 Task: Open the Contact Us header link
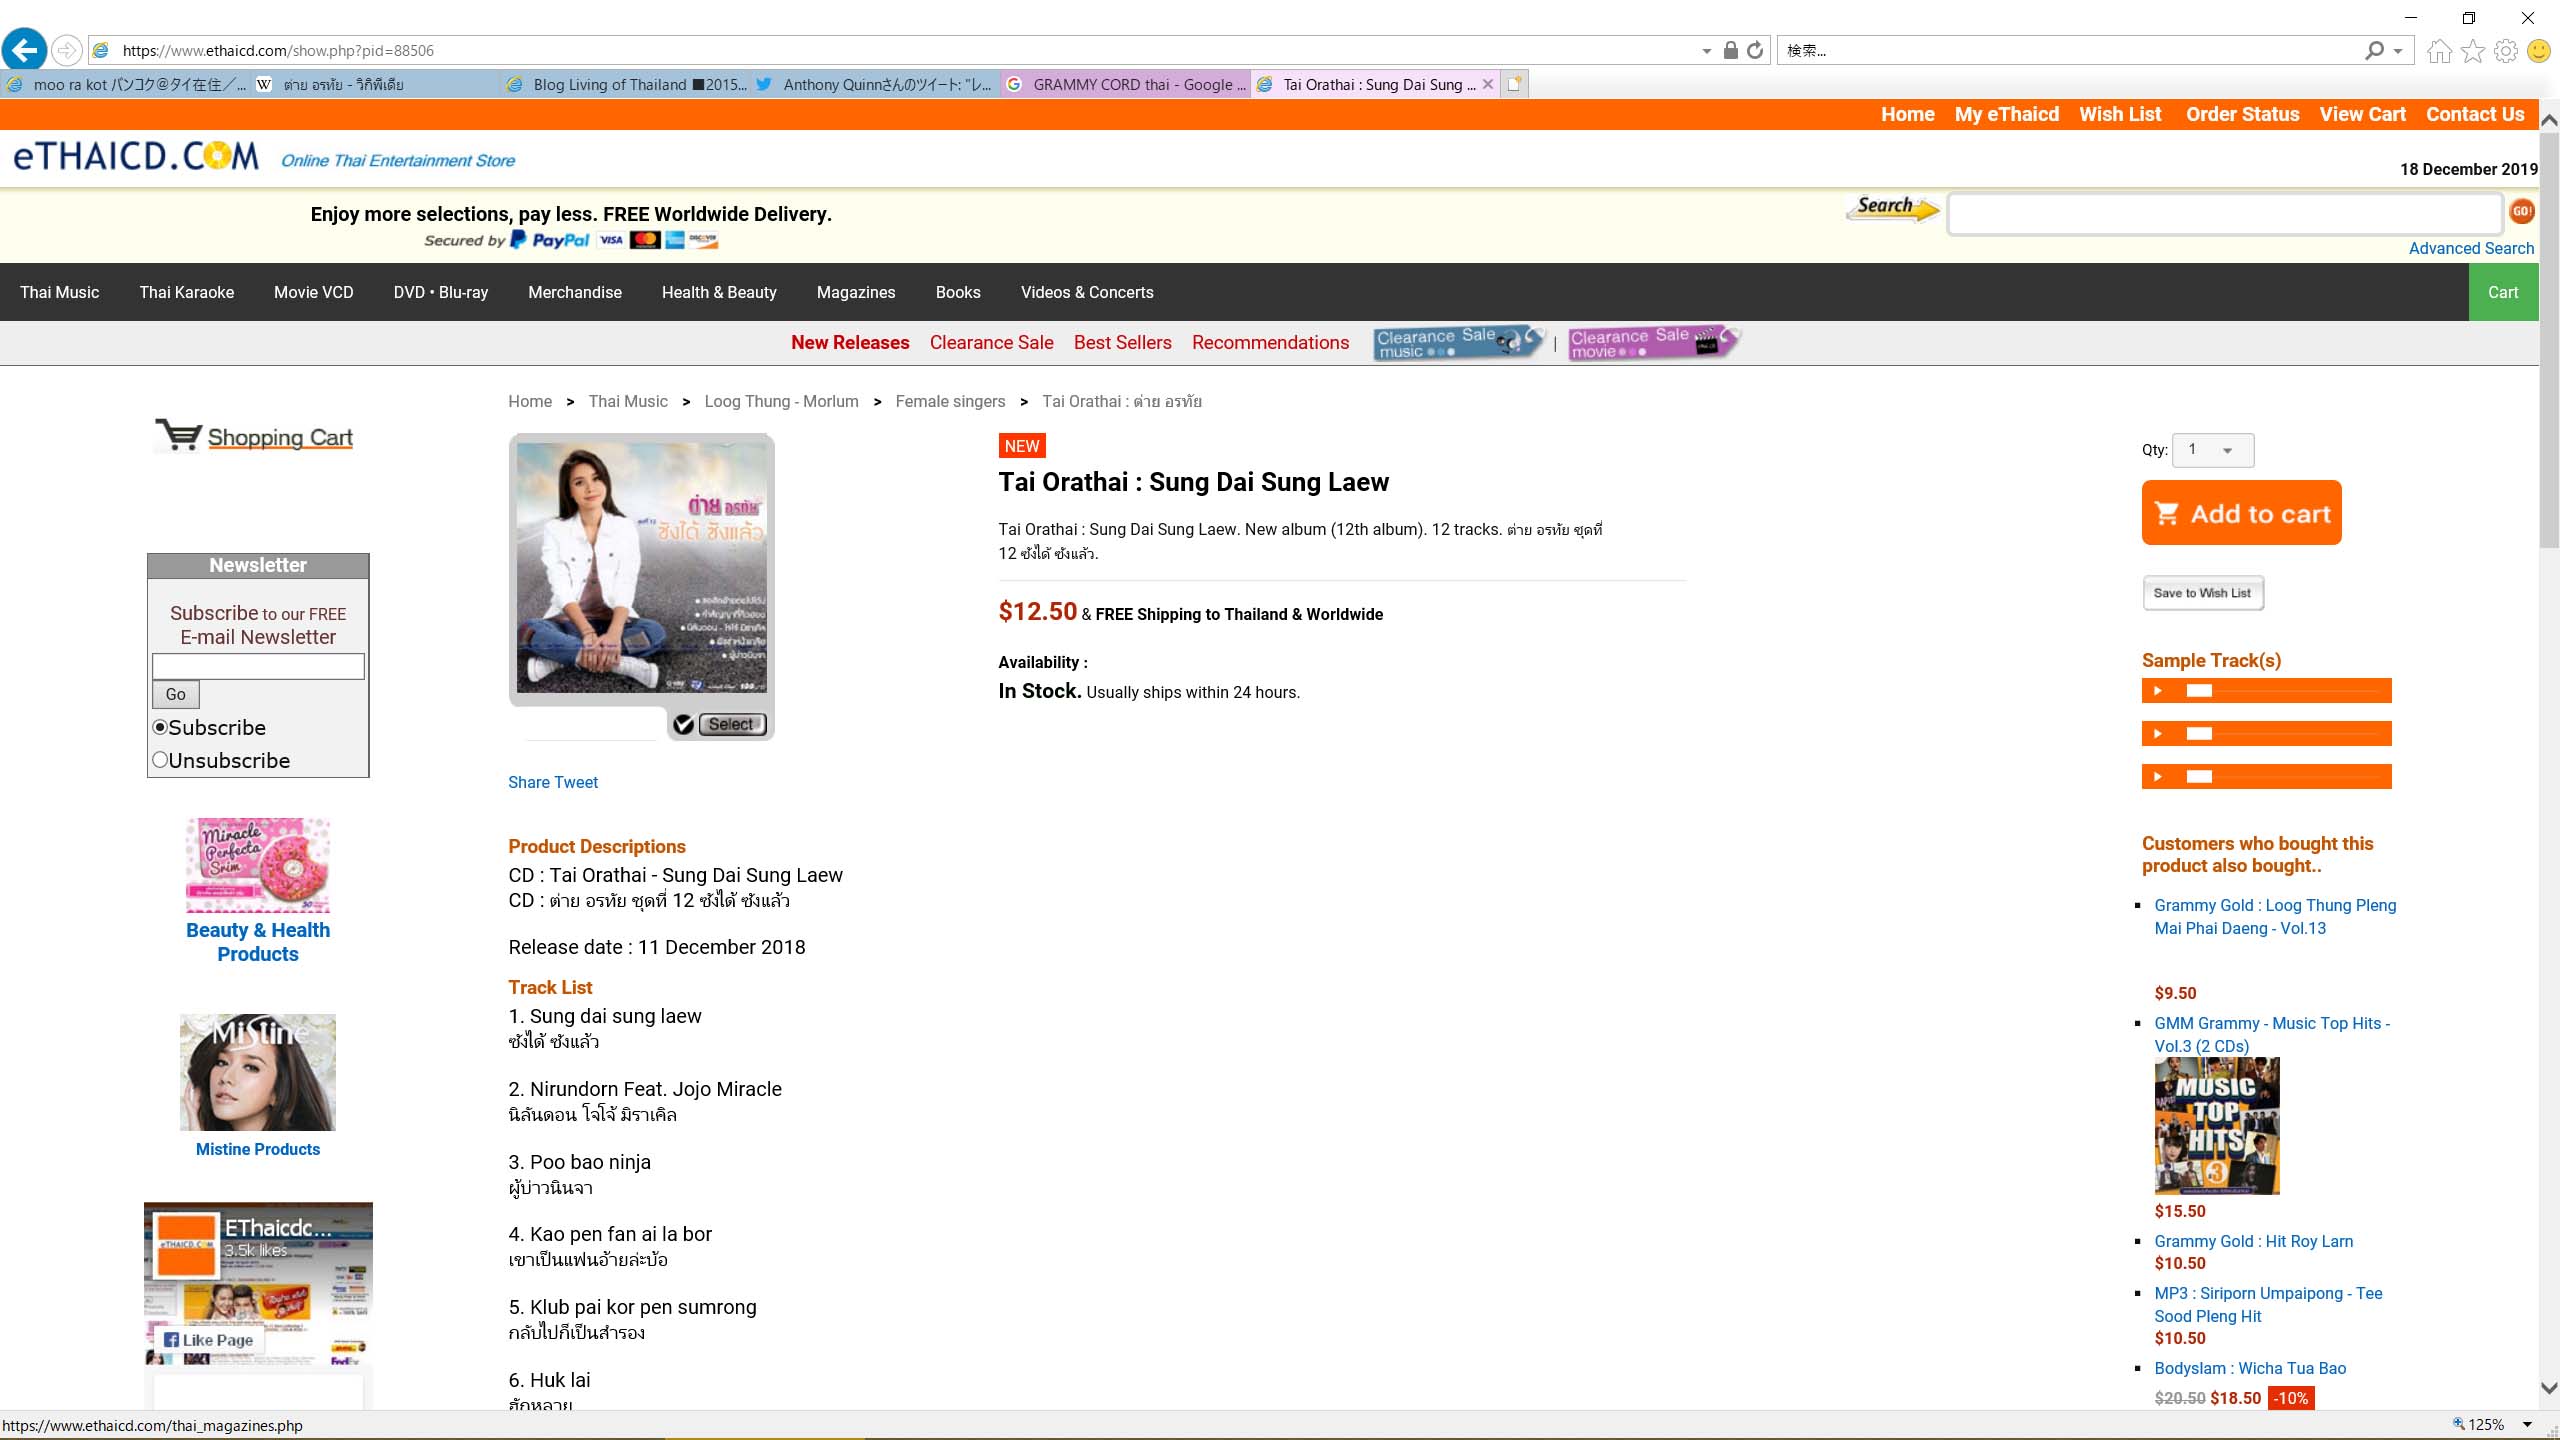click(x=2475, y=114)
